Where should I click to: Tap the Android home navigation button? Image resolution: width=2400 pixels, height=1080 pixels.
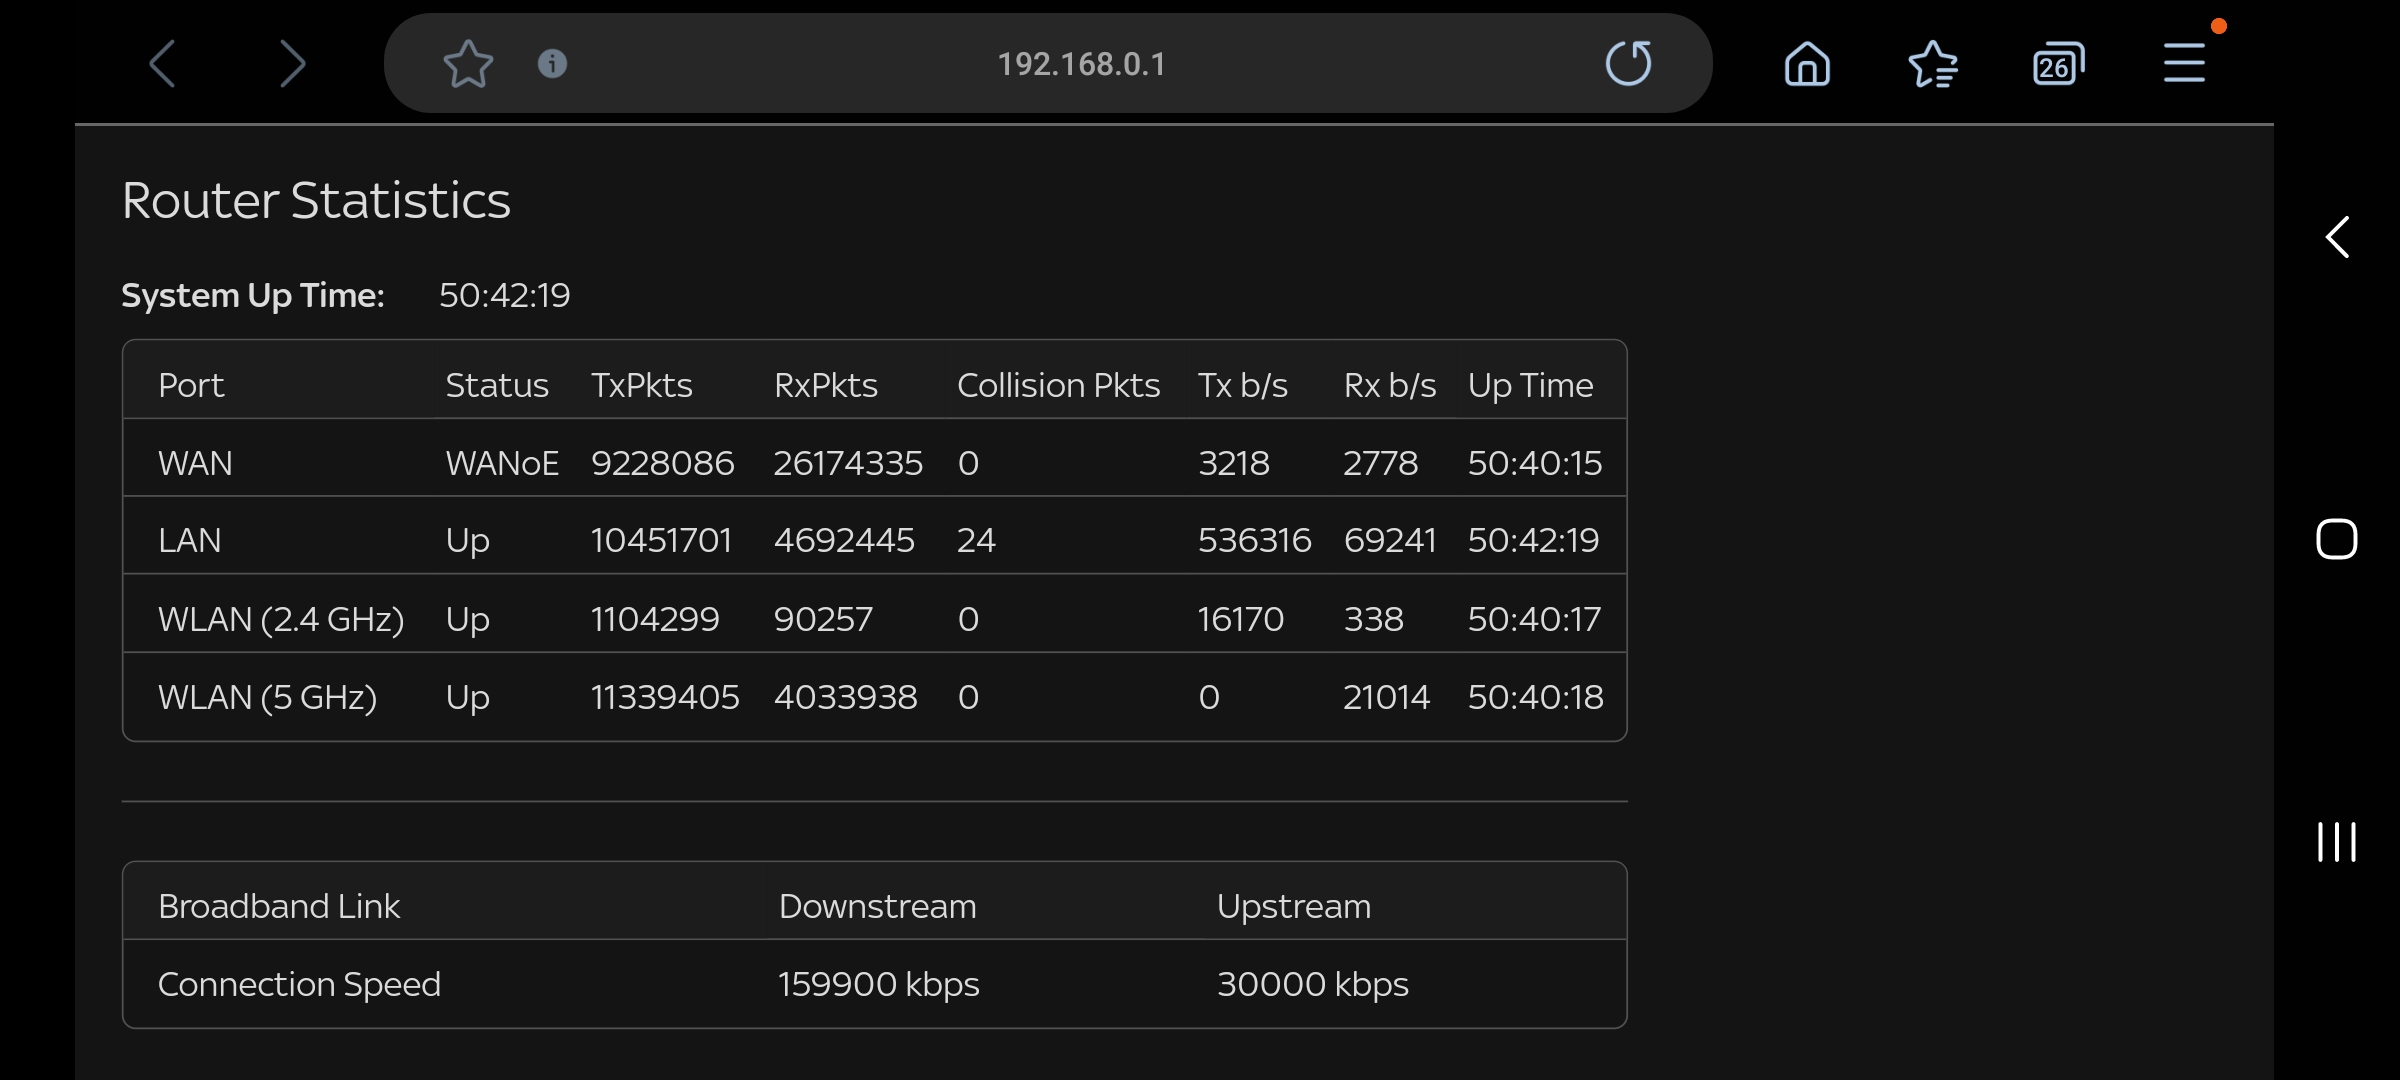point(2337,540)
